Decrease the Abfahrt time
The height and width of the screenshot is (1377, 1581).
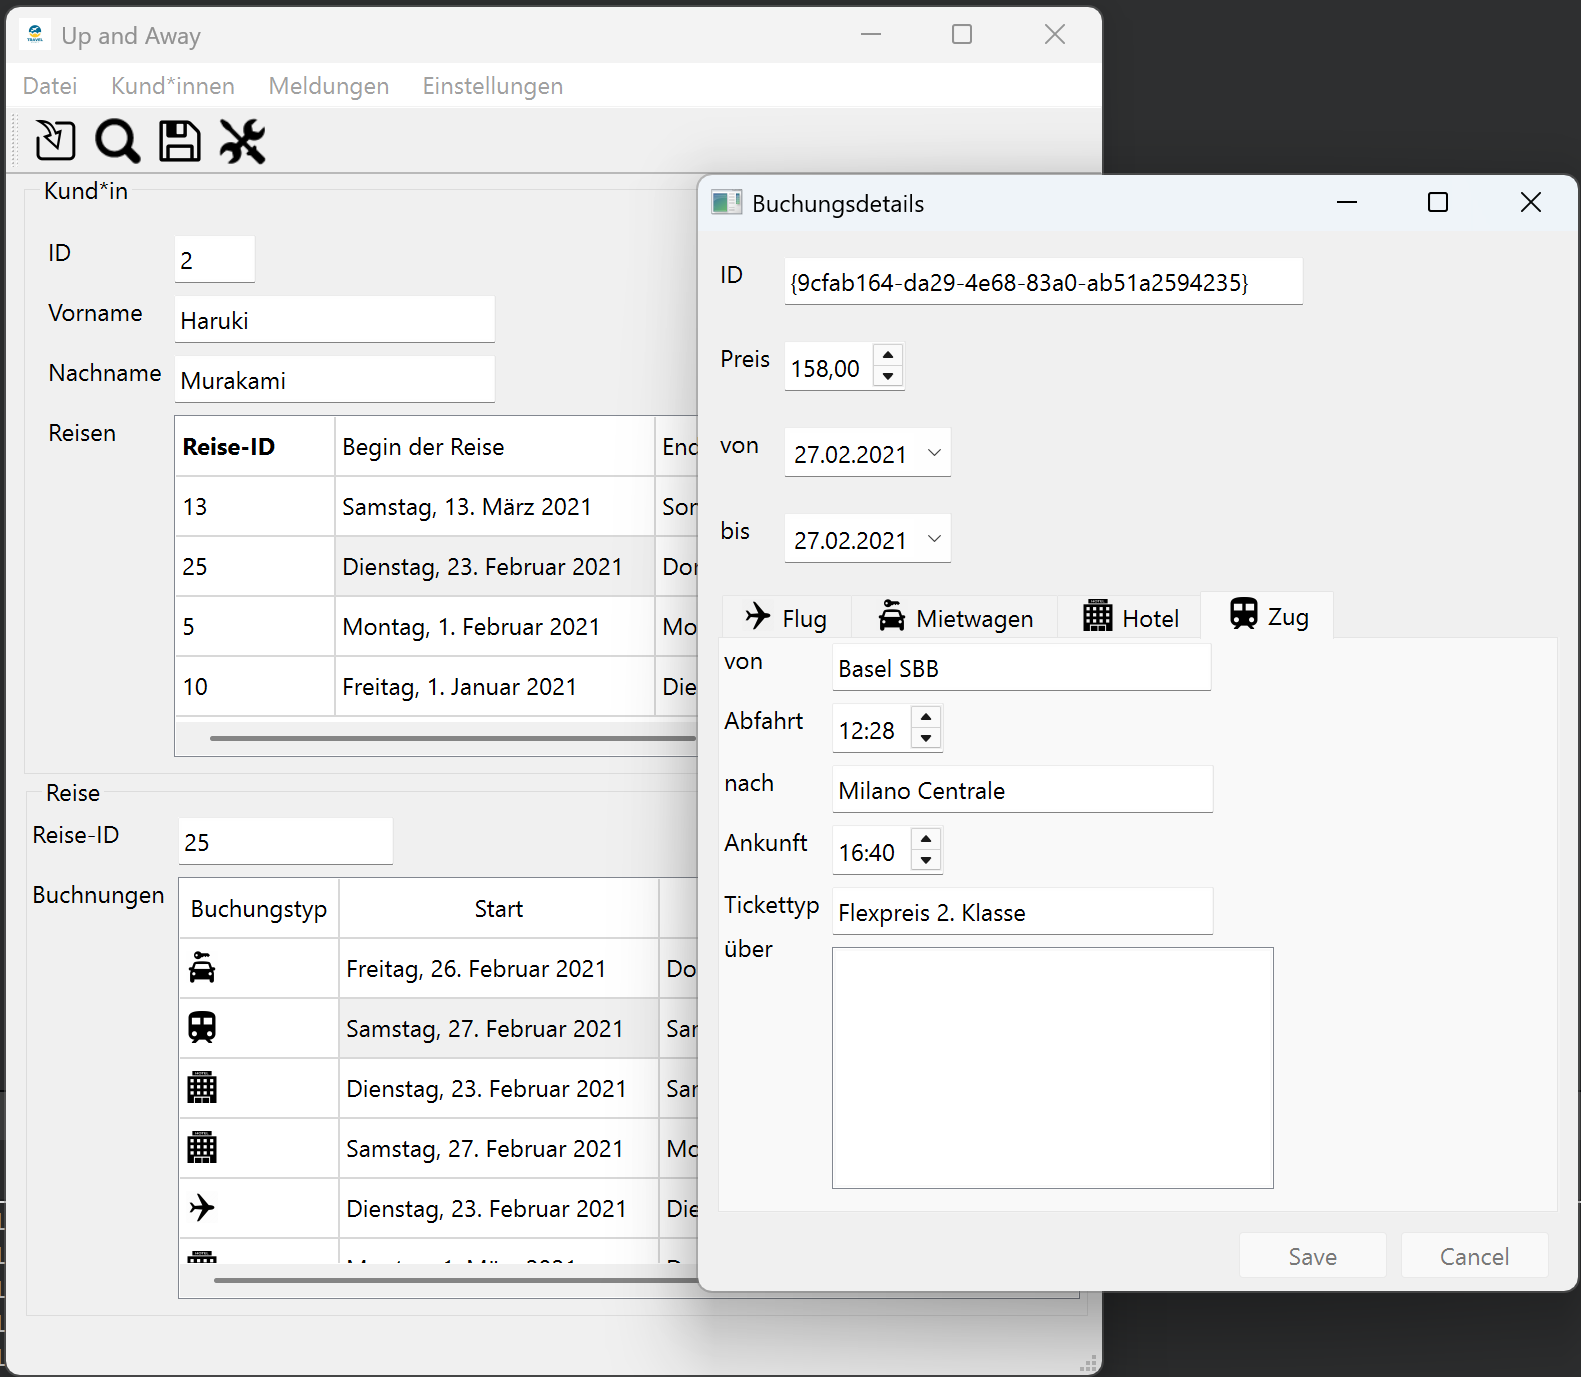click(926, 739)
